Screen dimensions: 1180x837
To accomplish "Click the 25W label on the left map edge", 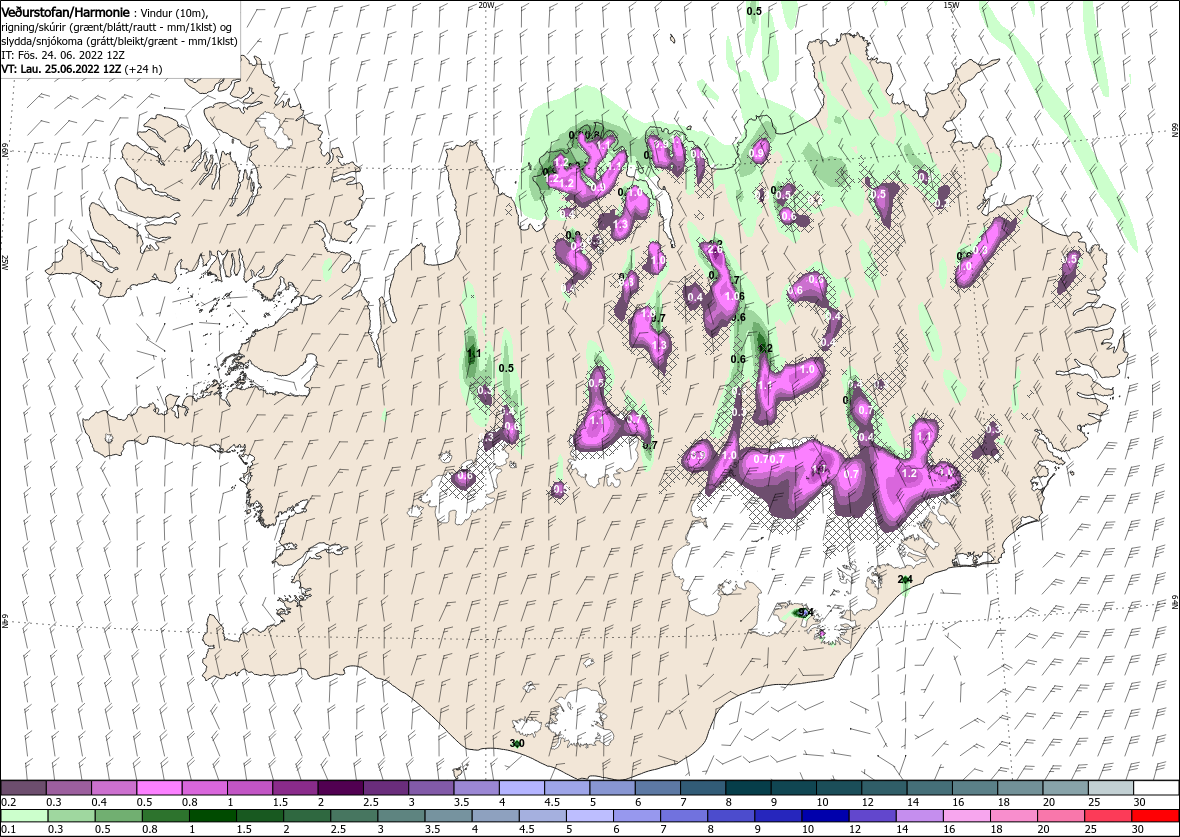I will 5,263.
